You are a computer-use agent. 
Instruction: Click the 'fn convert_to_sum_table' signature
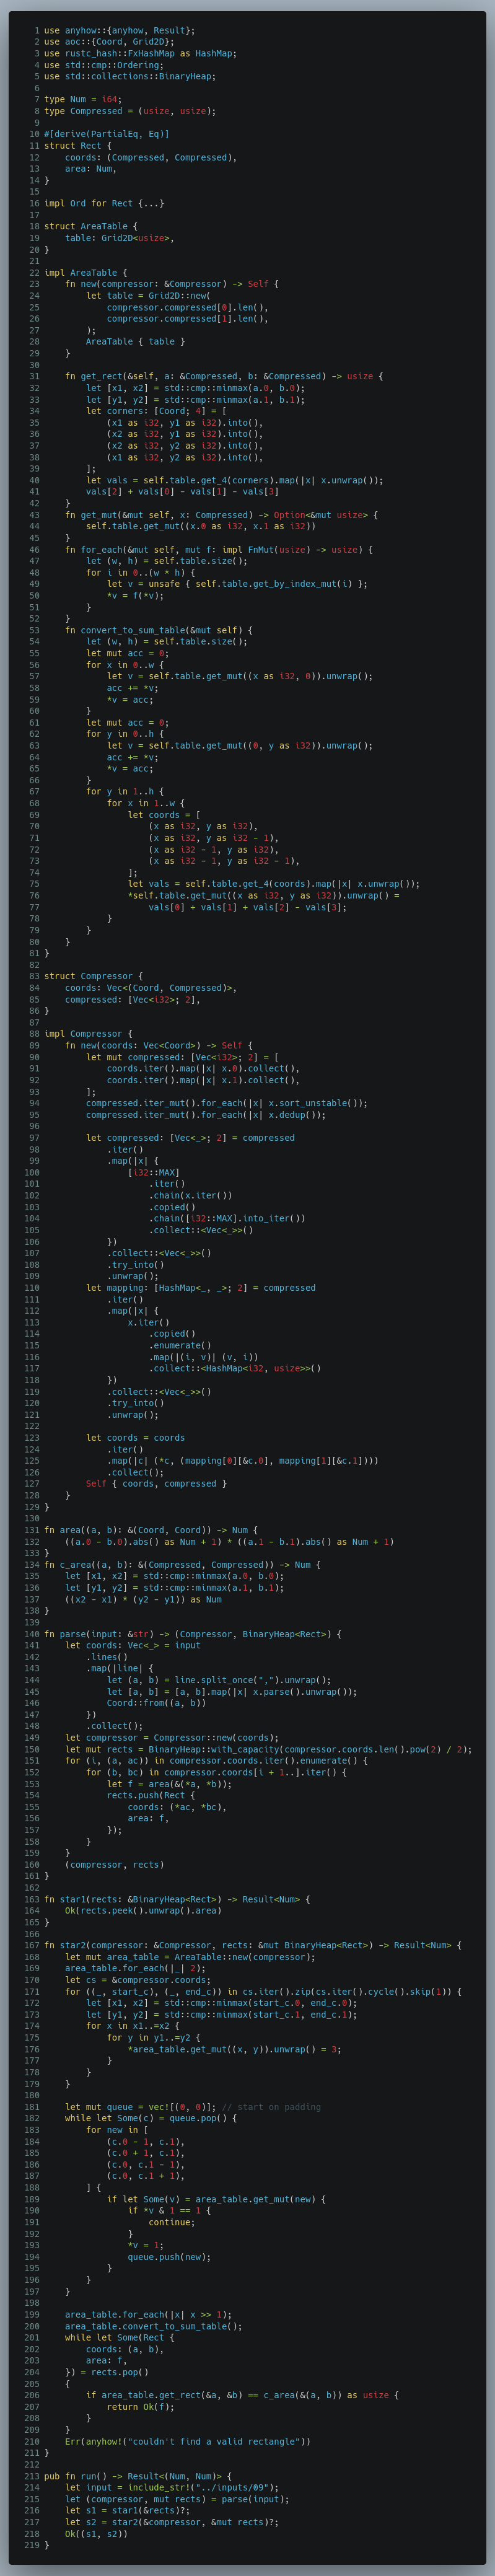159,630
